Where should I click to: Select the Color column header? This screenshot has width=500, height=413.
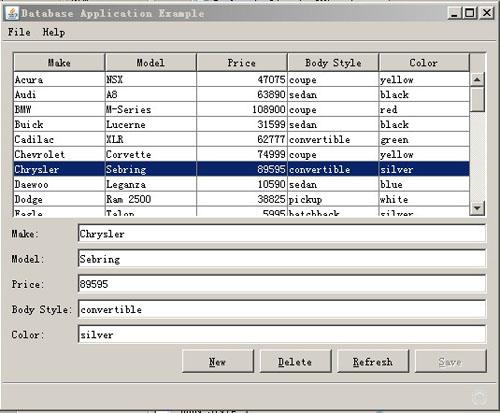tap(424, 62)
